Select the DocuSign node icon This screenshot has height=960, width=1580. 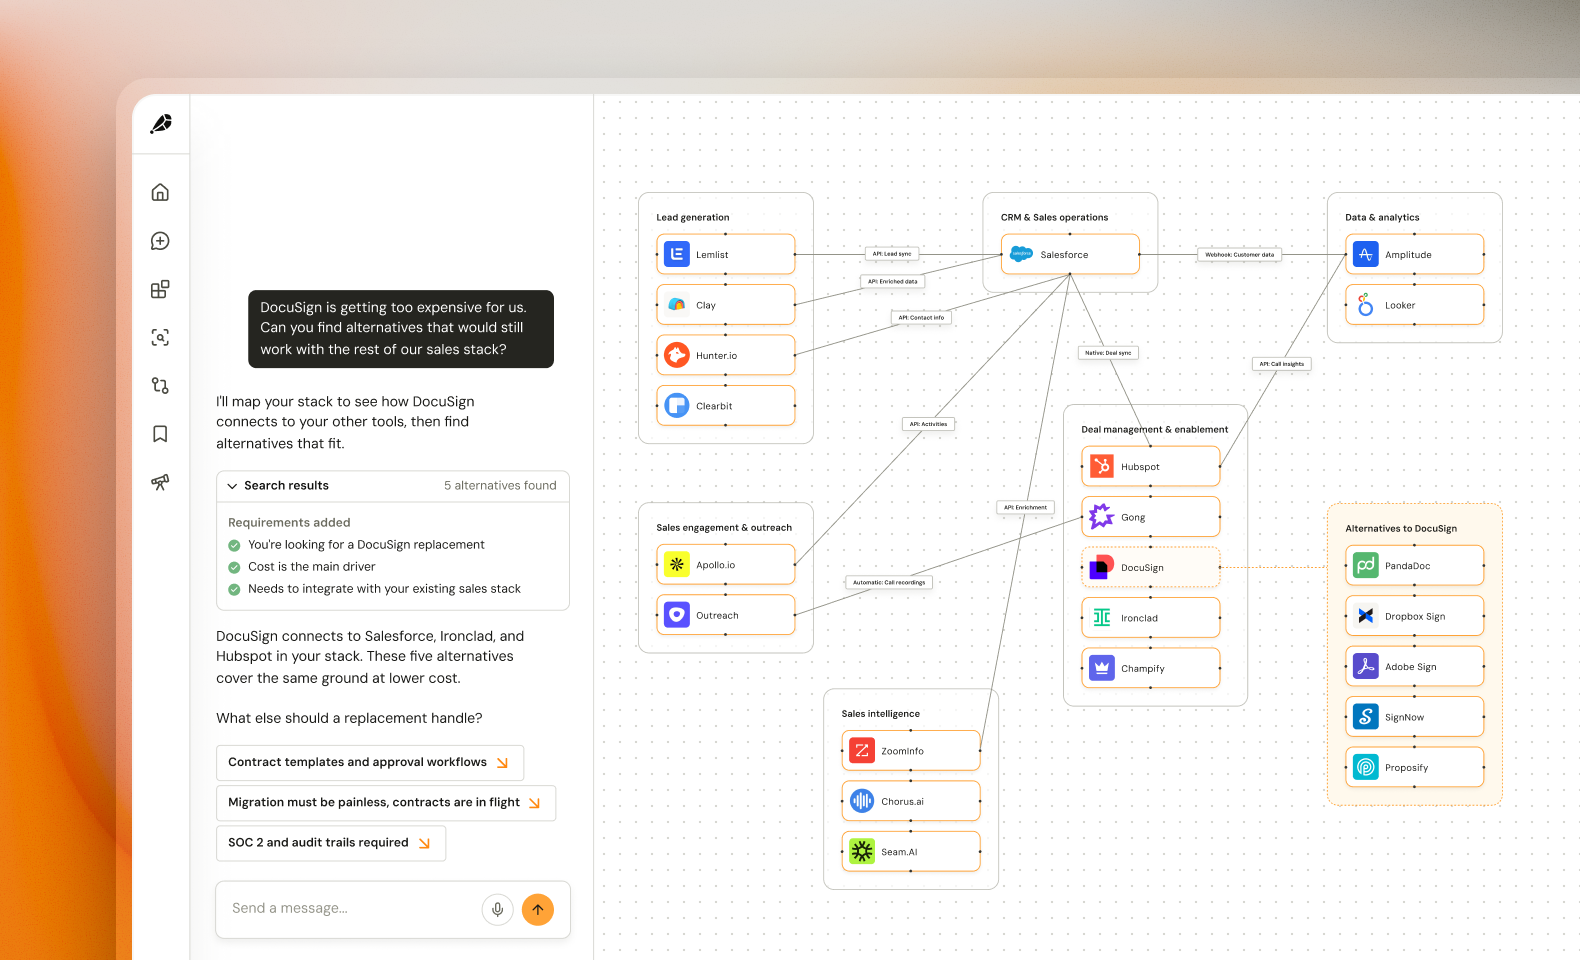[x=1101, y=567]
